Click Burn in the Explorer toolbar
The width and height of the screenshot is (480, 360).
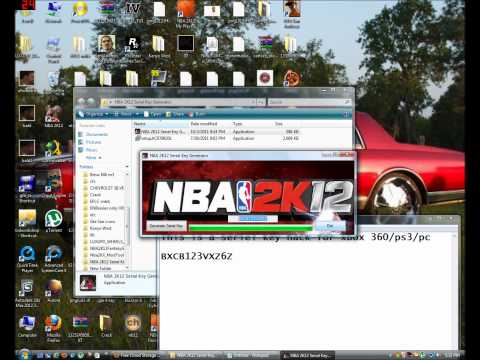point(197,114)
